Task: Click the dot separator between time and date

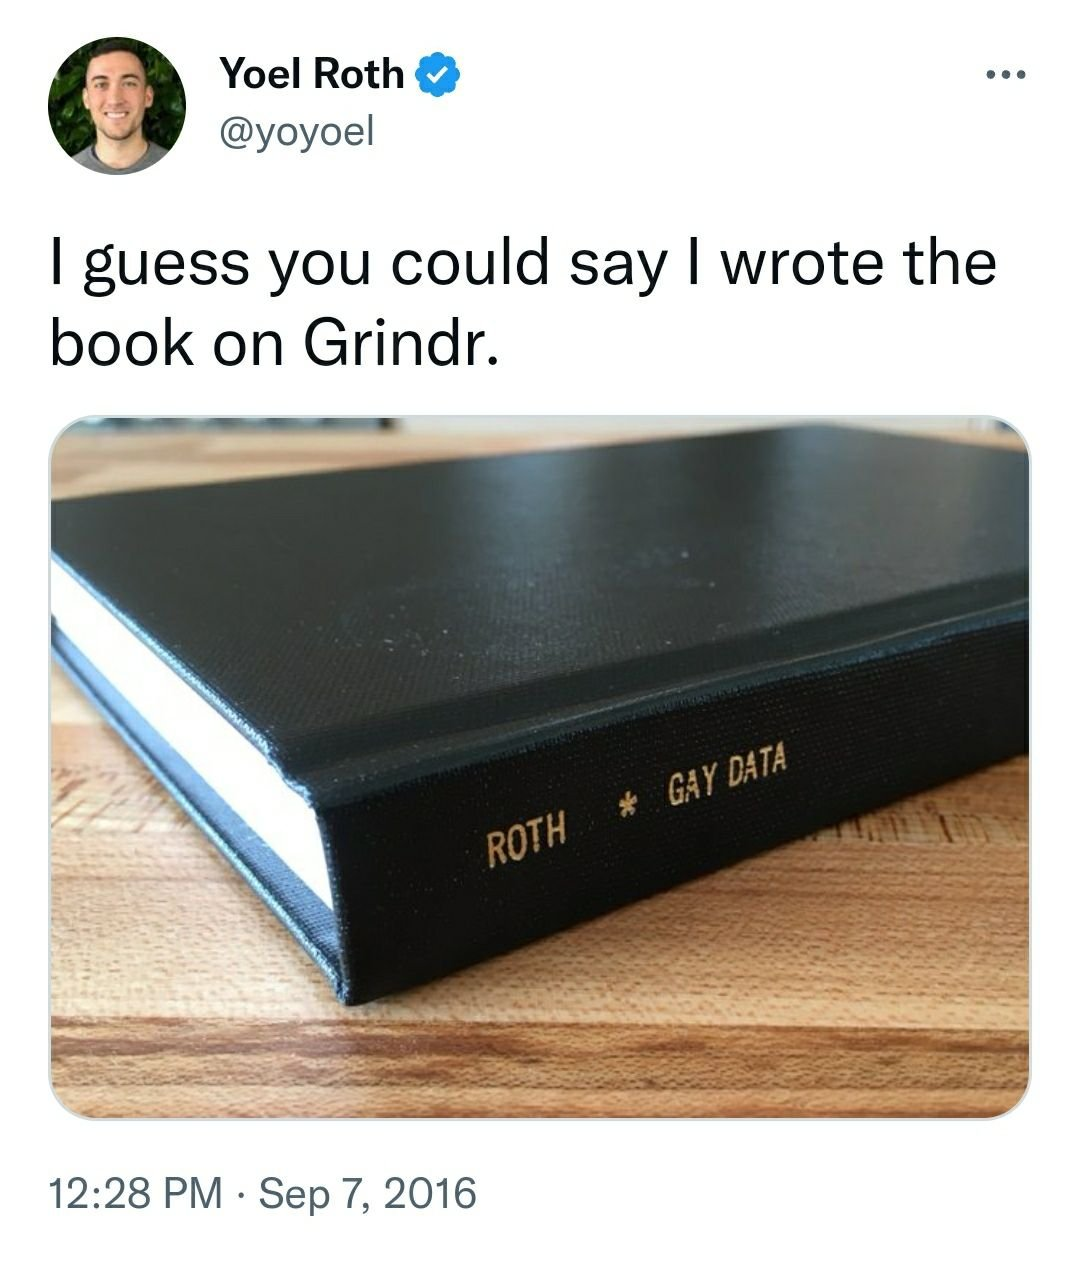Action: click(x=241, y=1193)
